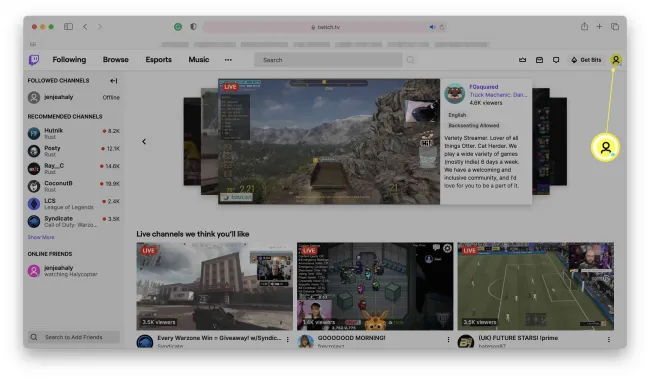Play the featured FGsquared live stream
650x379 pixels.
coord(329,141)
